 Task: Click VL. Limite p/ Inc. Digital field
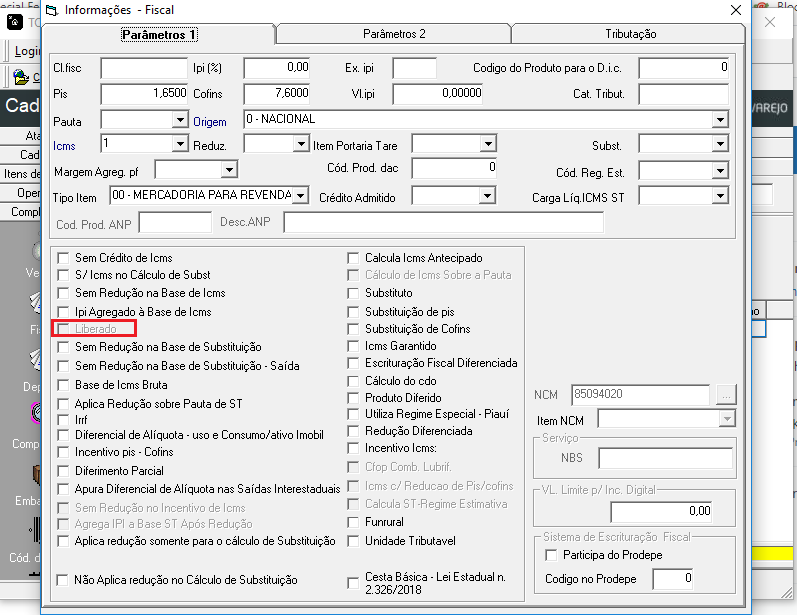[661, 512]
